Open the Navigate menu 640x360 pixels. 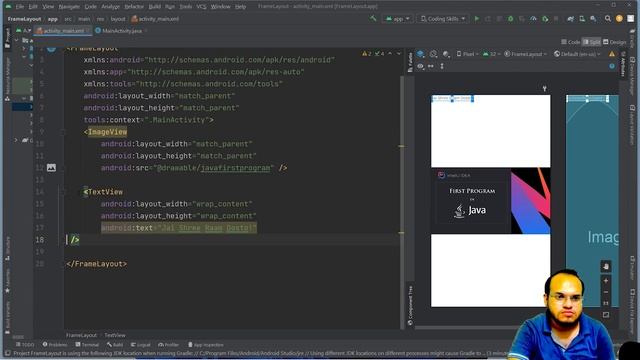[x=69, y=7]
